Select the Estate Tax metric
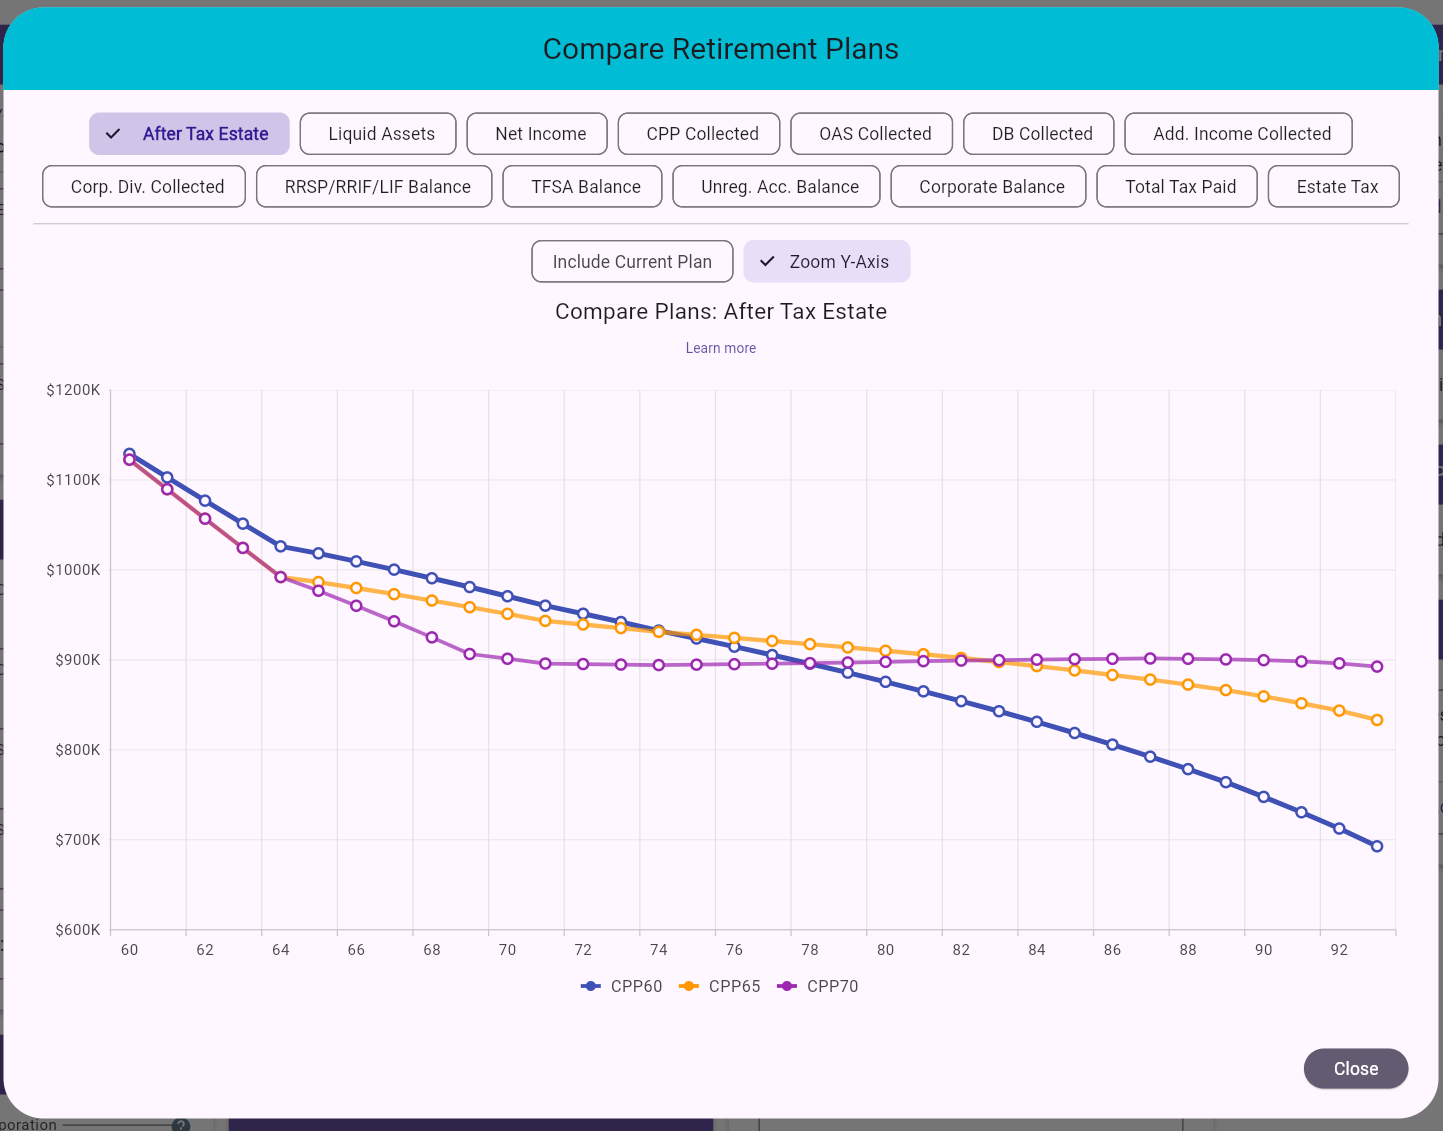1443x1131 pixels. click(x=1333, y=186)
